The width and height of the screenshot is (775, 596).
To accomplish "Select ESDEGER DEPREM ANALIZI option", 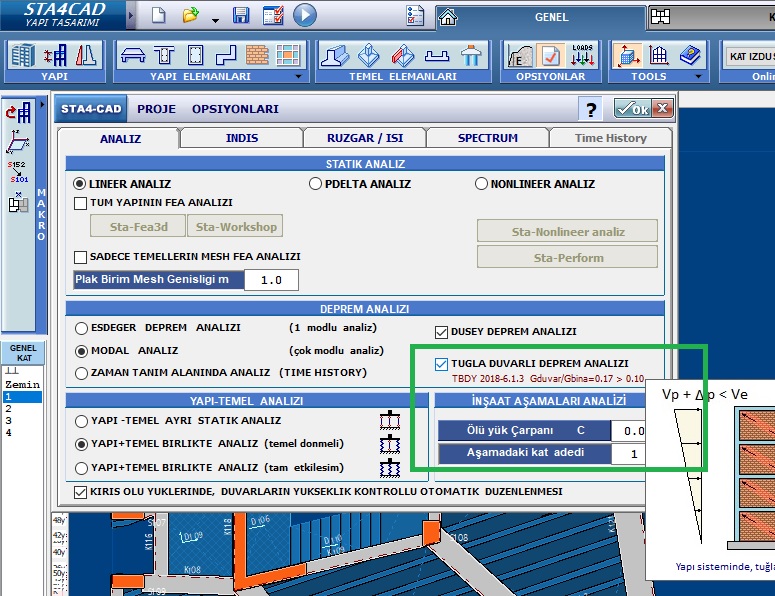I will click(82, 328).
